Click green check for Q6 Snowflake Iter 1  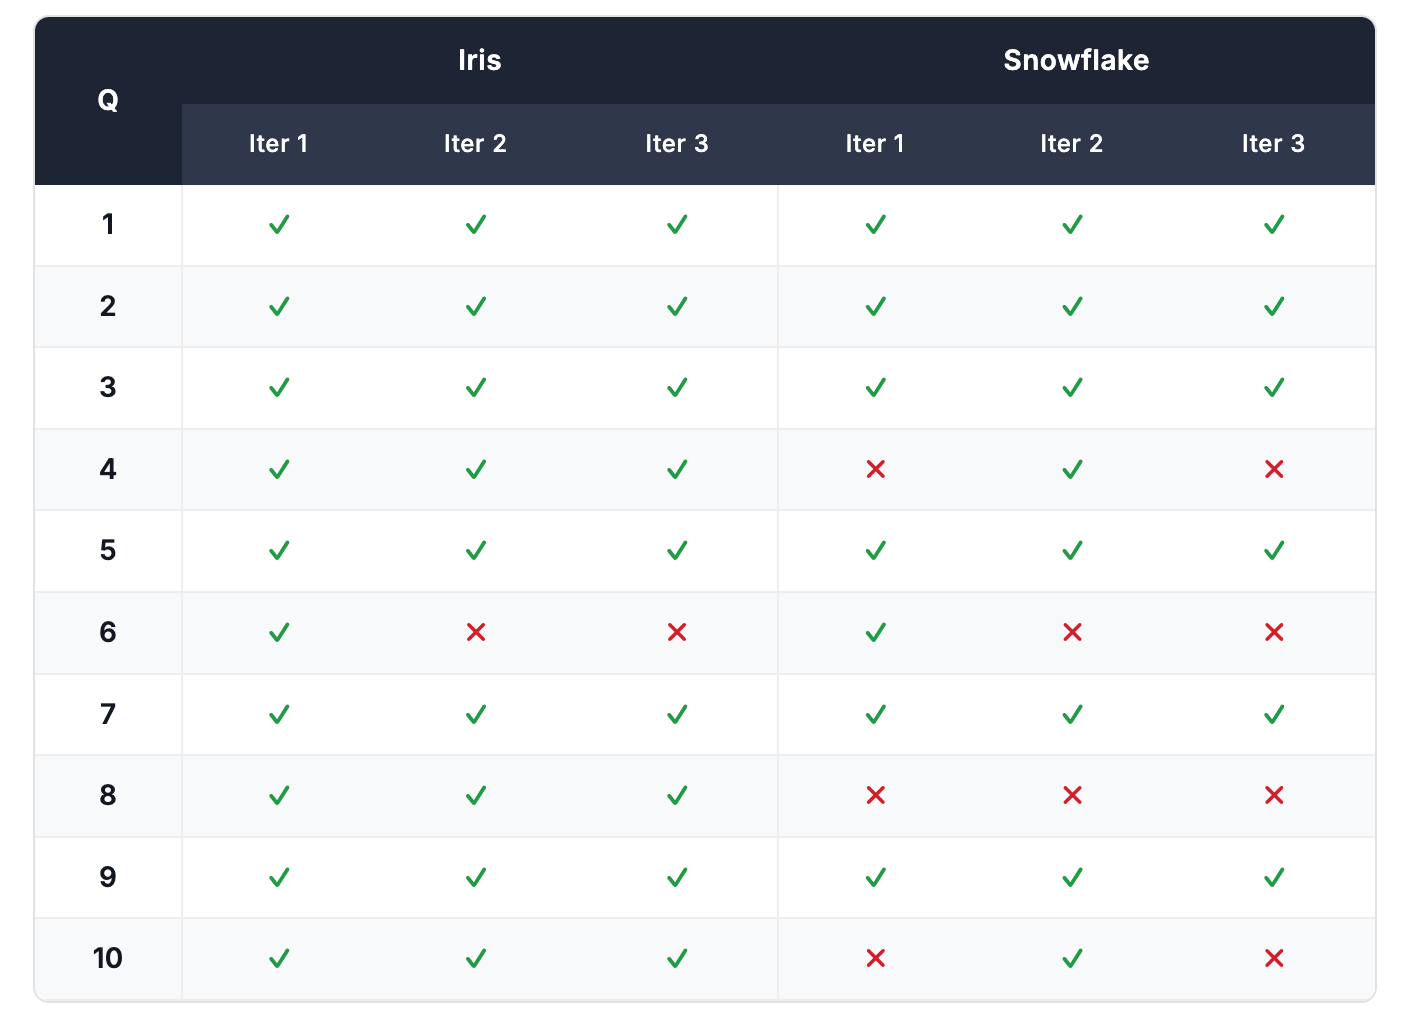tap(876, 632)
